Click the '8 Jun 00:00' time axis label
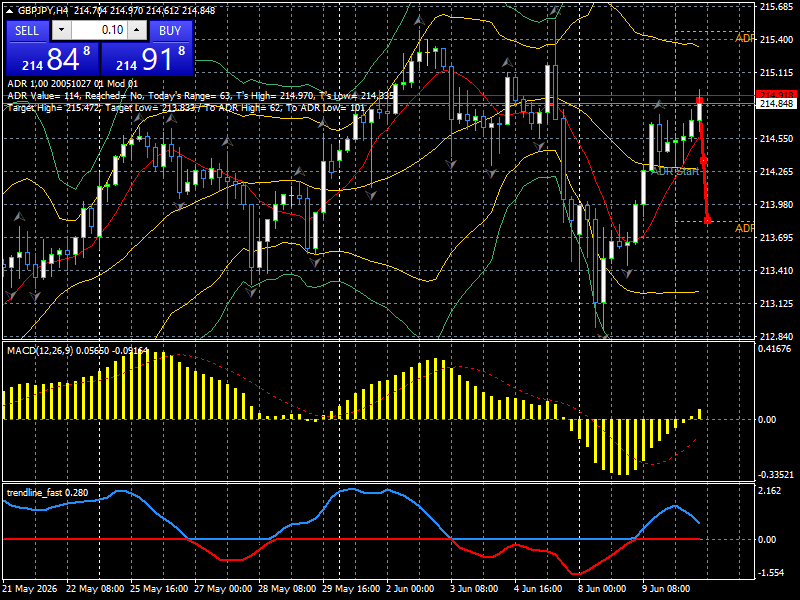This screenshot has width=800, height=600. 602,588
